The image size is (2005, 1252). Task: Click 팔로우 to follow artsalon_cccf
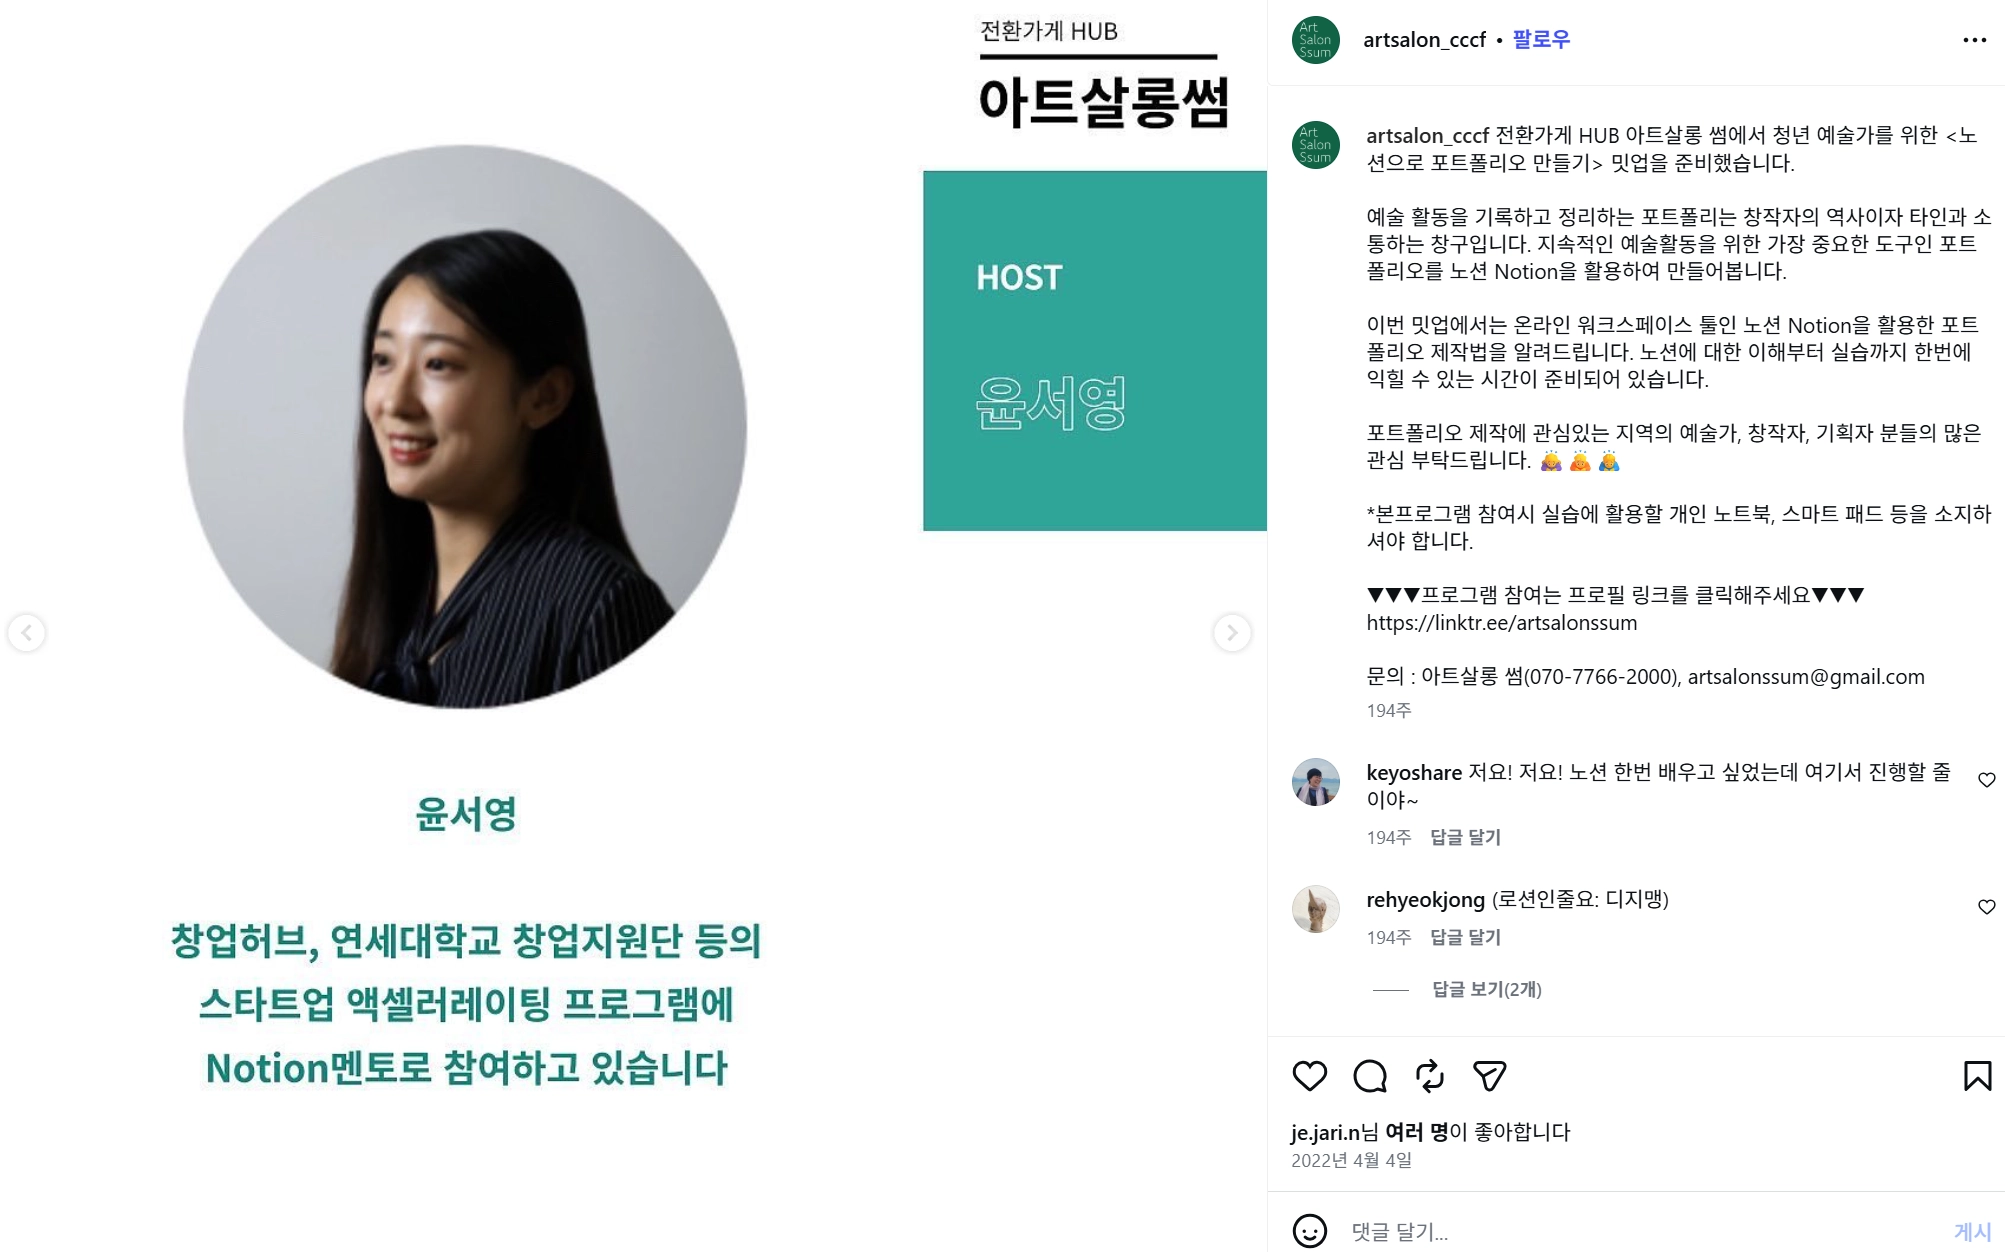coord(1541,39)
